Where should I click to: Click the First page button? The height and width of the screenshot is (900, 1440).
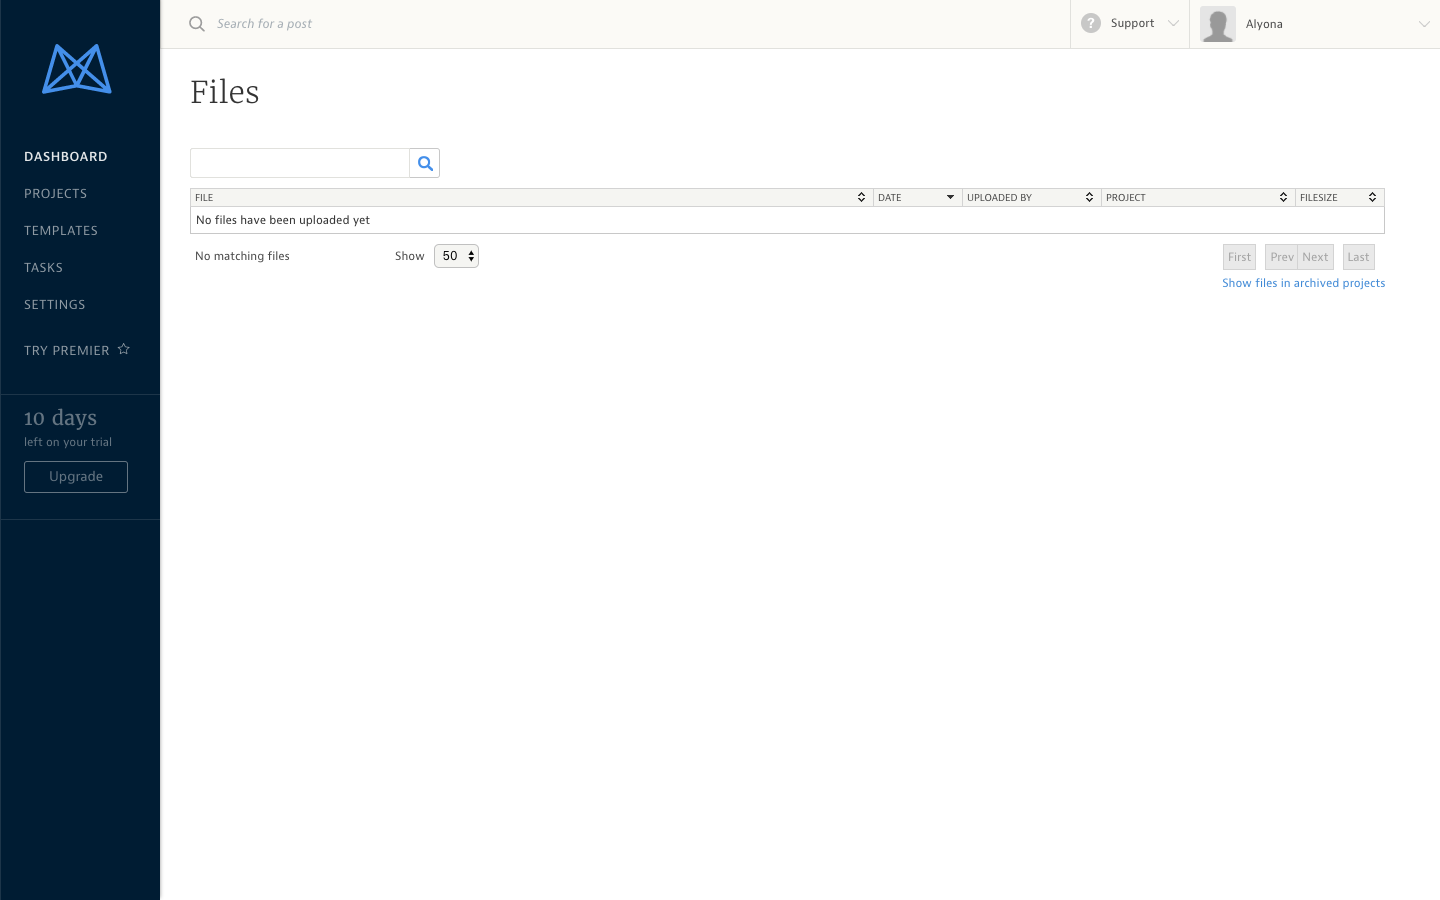tap(1239, 257)
